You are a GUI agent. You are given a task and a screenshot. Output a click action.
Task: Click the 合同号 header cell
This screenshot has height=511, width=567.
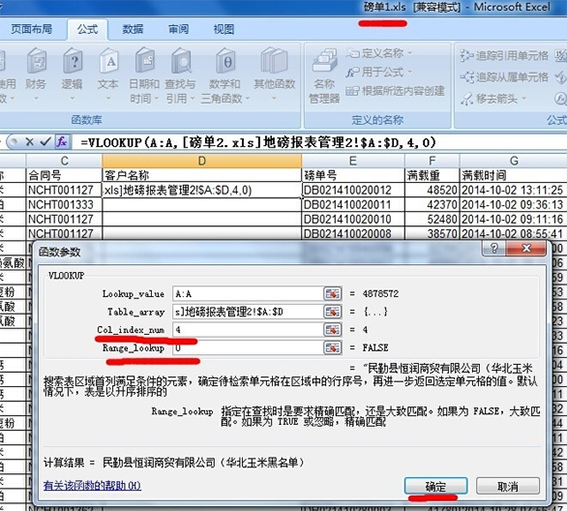(x=64, y=175)
